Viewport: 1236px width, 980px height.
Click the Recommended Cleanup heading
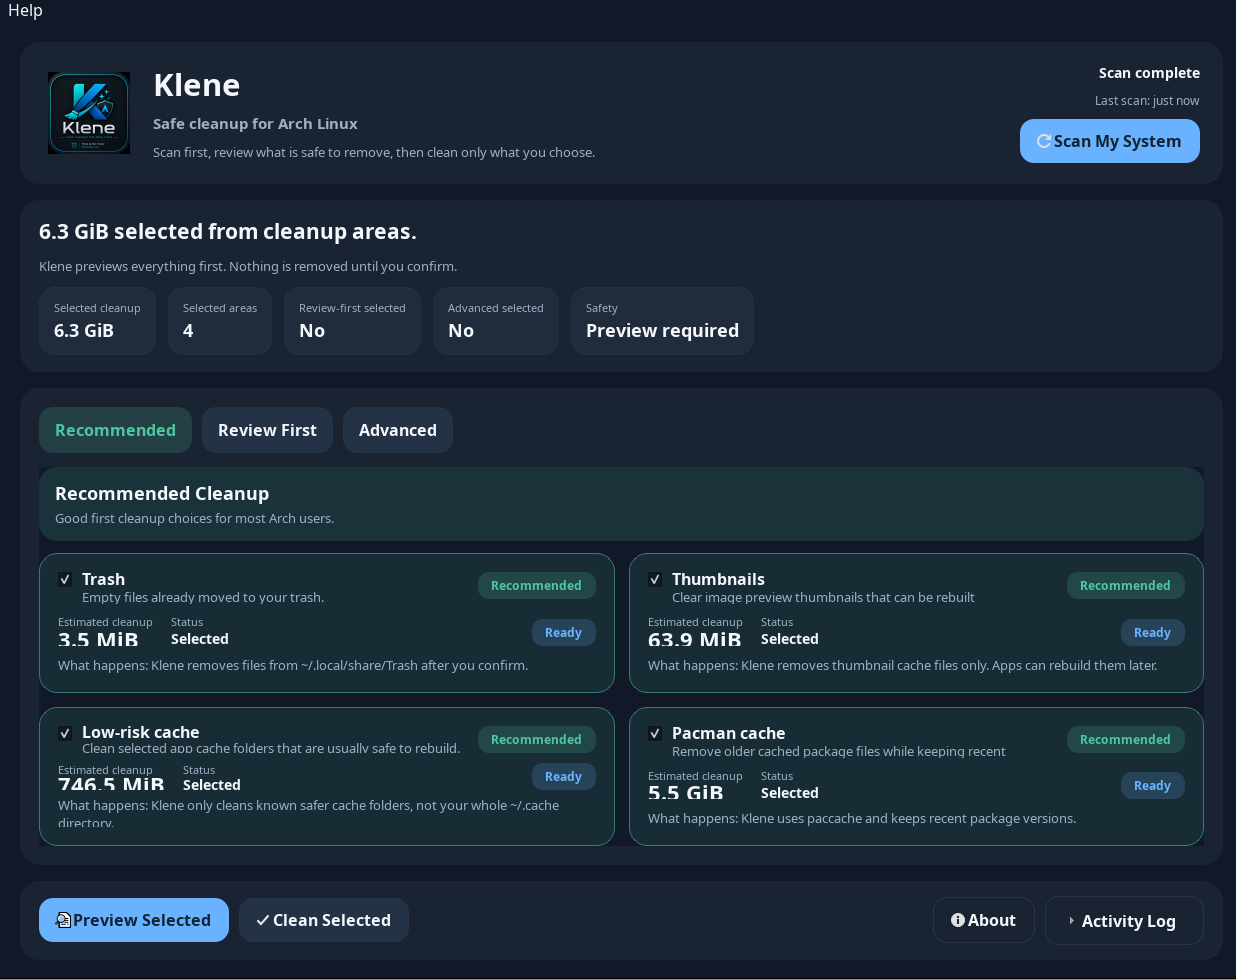point(162,493)
